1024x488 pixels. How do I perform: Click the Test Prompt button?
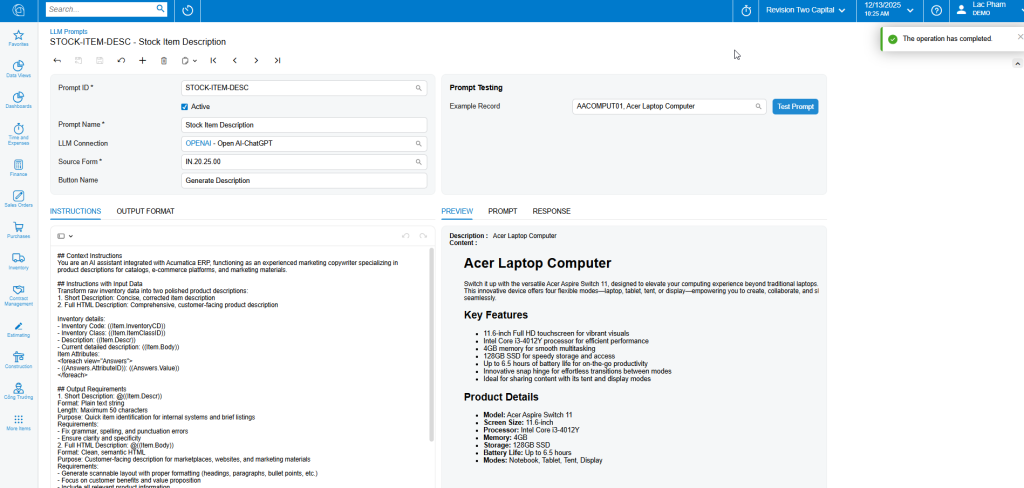(795, 106)
